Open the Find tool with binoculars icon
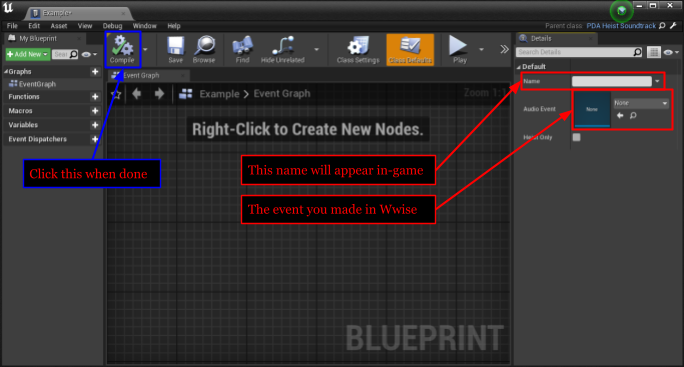The height and width of the screenshot is (367, 684). click(243, 49)
